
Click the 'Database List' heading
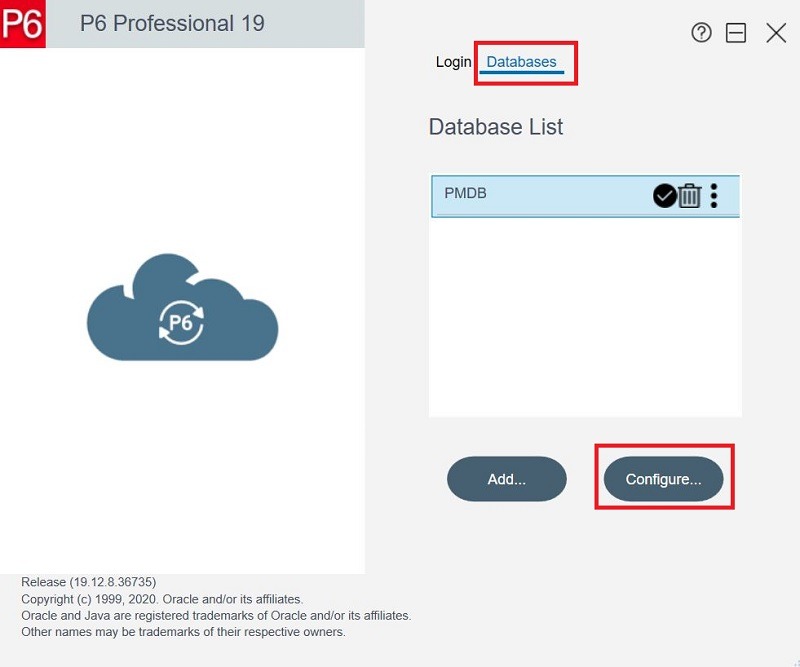pos(495,127)
